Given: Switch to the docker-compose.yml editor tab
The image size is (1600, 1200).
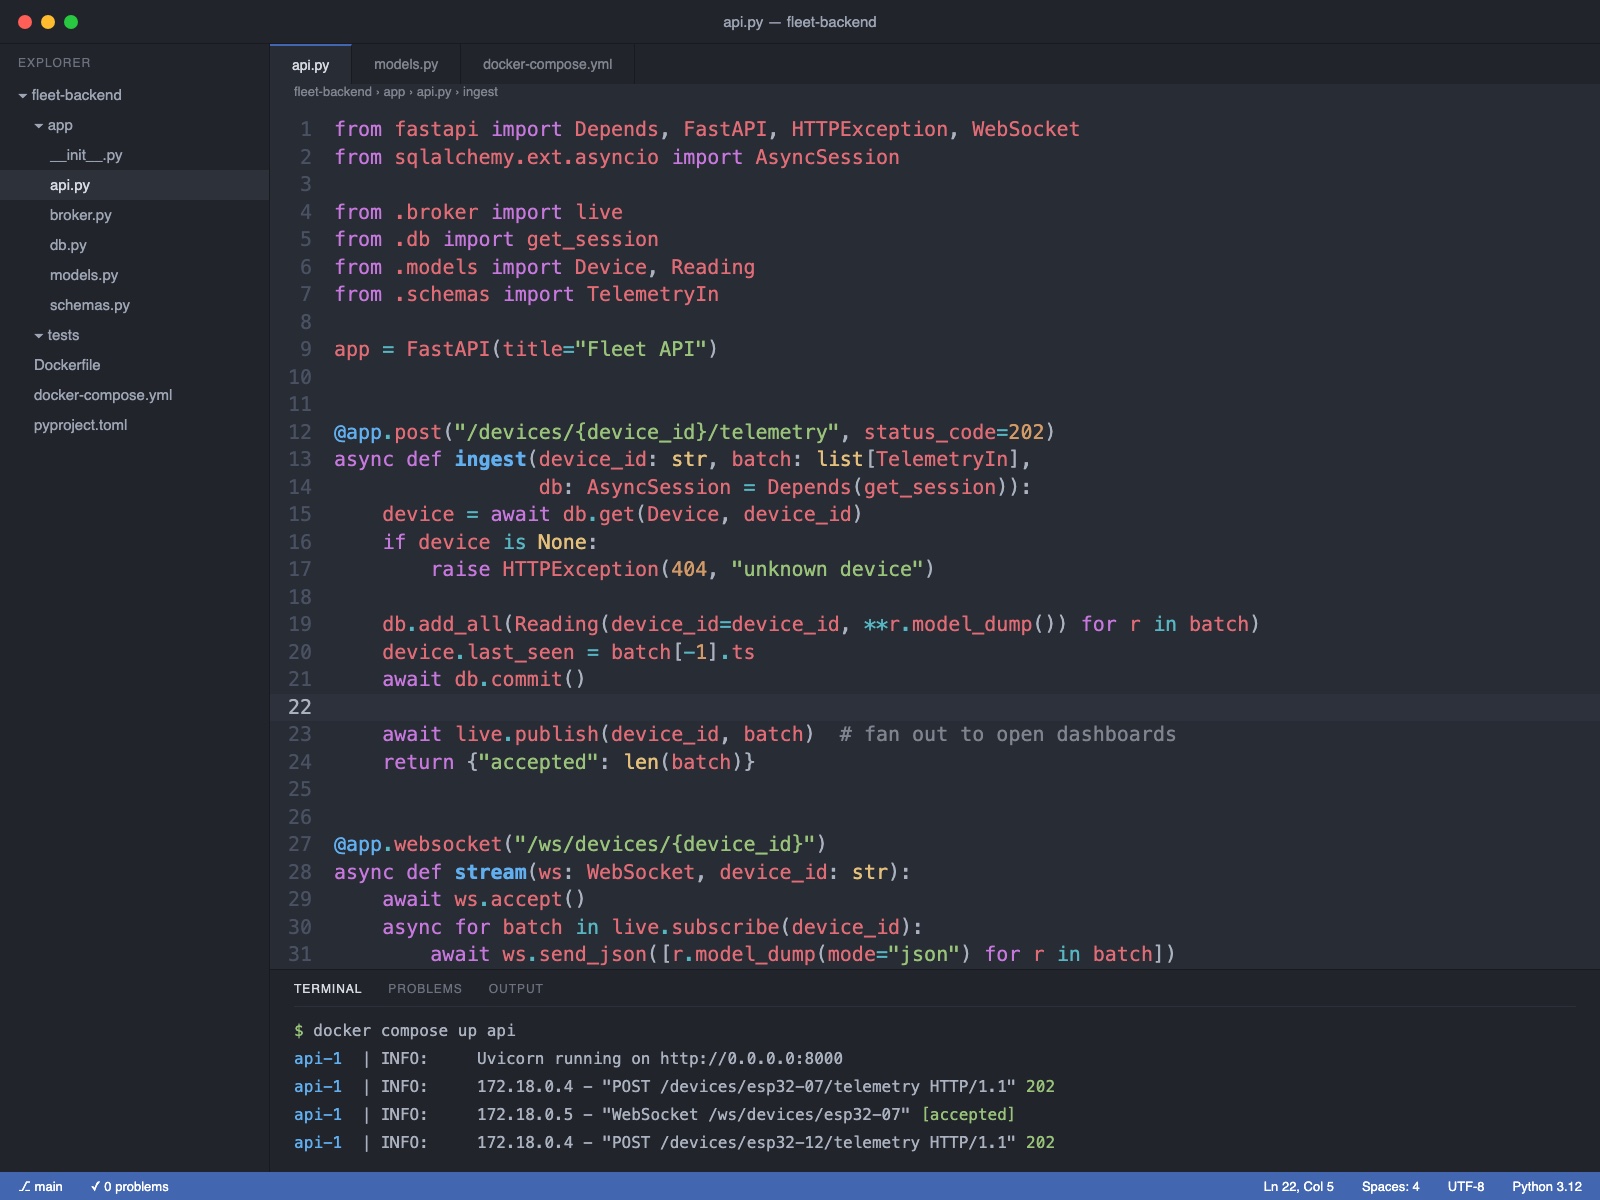Looking at the screenshot, I should (547, 64).
